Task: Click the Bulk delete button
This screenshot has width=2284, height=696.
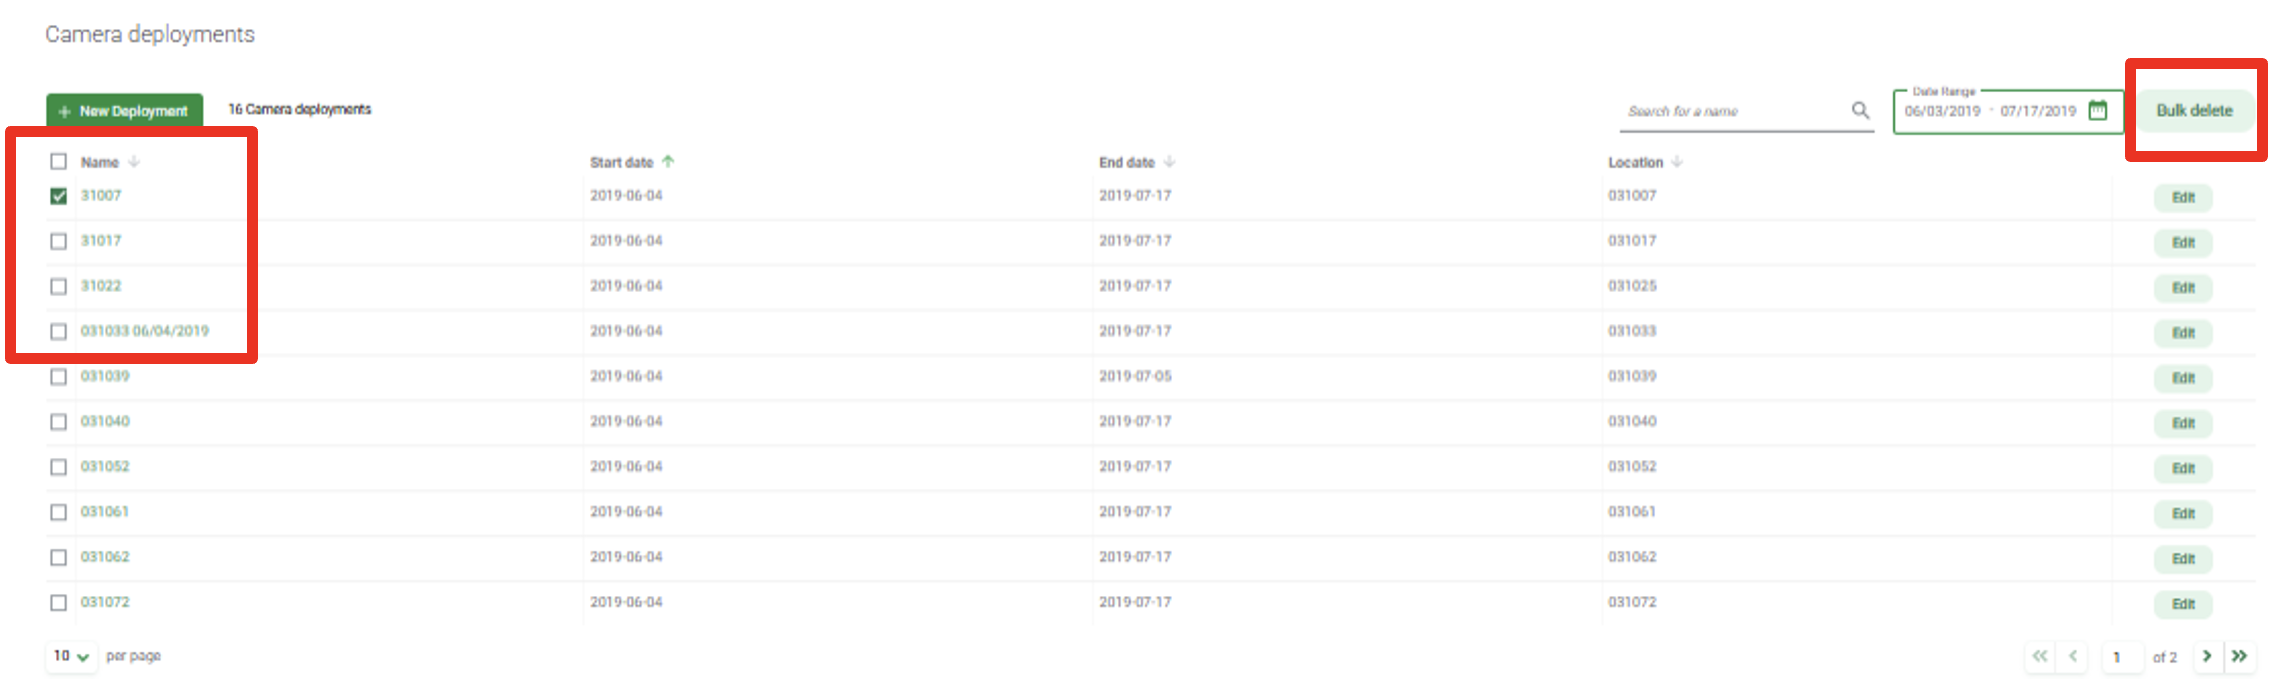Action: (2194, 111)
